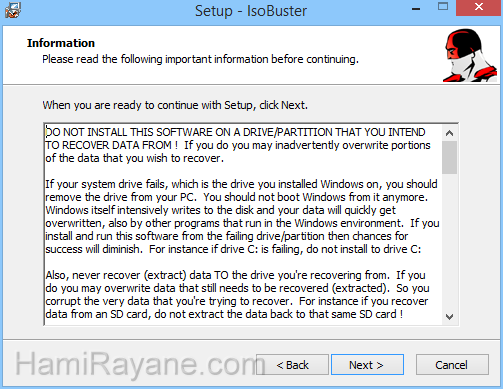Close the Setup - IsoBuster window
503x389 pixels.
(x=479, y=7)
